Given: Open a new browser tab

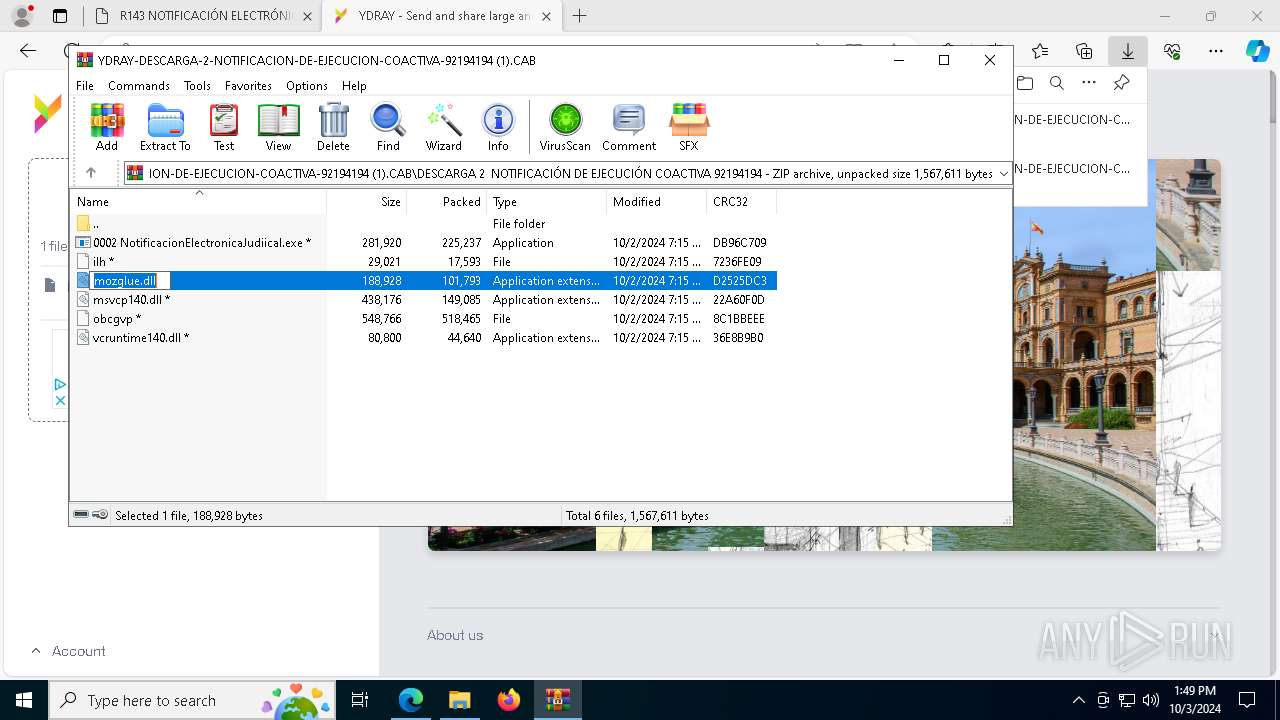Looking at the screenshot, I should 579,16.
